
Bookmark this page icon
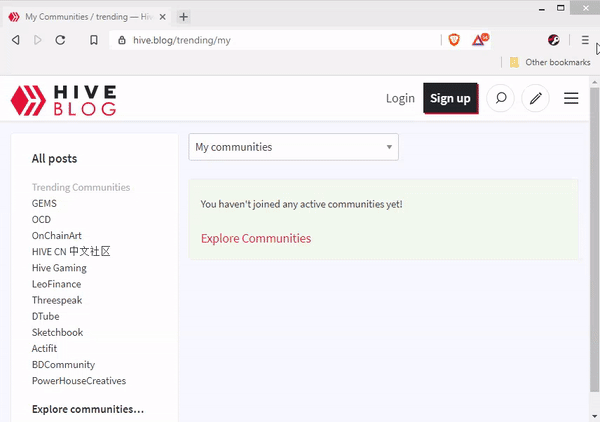click(x=94, y=40)
